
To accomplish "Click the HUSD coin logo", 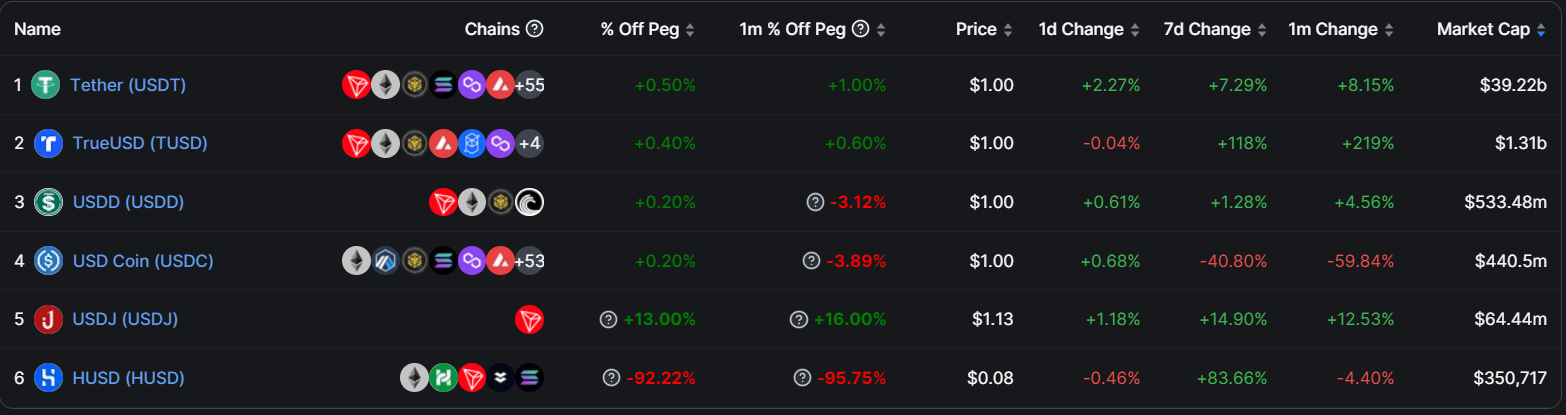I will [x=48, y=377].
